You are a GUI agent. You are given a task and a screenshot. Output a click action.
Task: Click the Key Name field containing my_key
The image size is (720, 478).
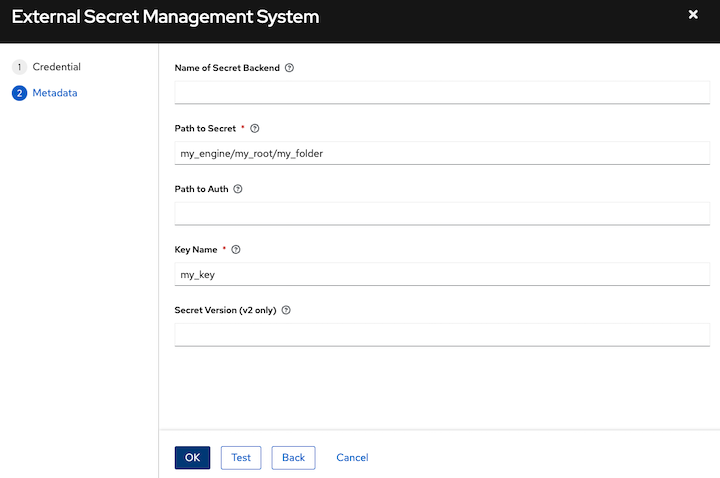[x=442, y=275]
